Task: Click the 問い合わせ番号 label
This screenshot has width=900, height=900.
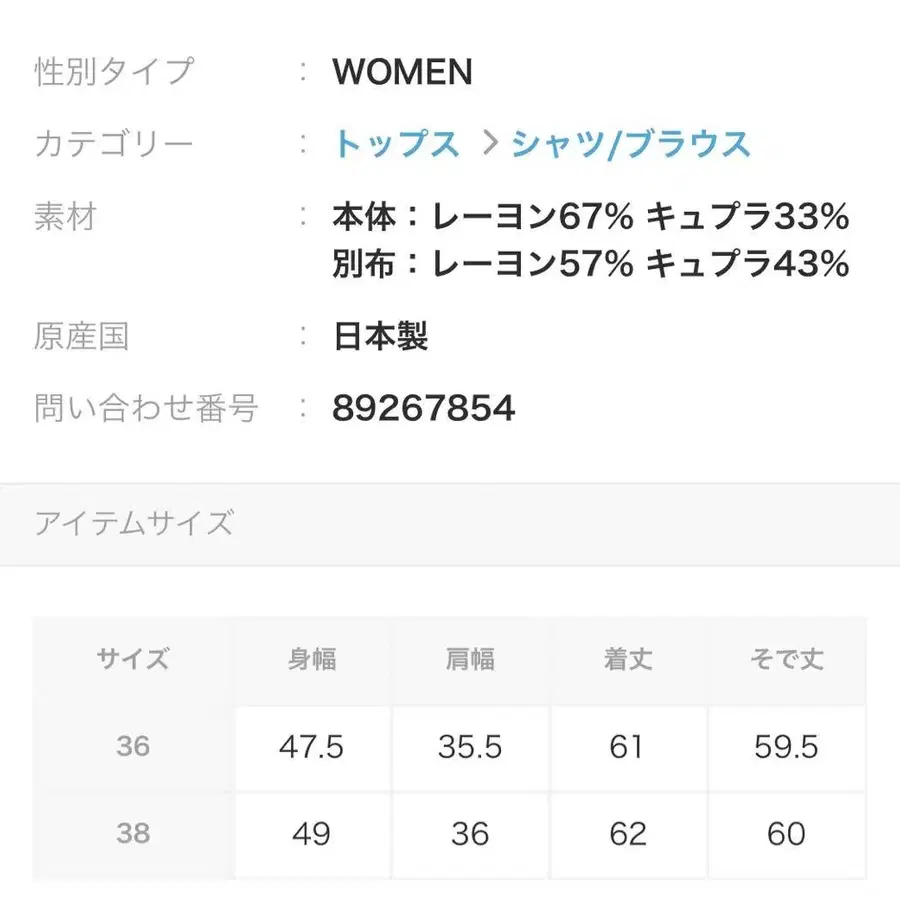Action: point(147,408)
